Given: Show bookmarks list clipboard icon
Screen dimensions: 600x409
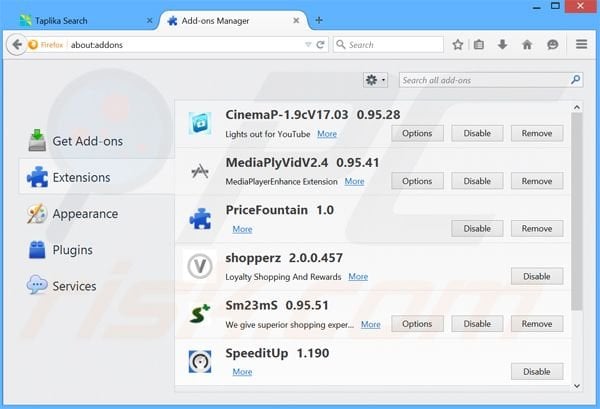Looking at the screenshot, I should coord(479,45).
